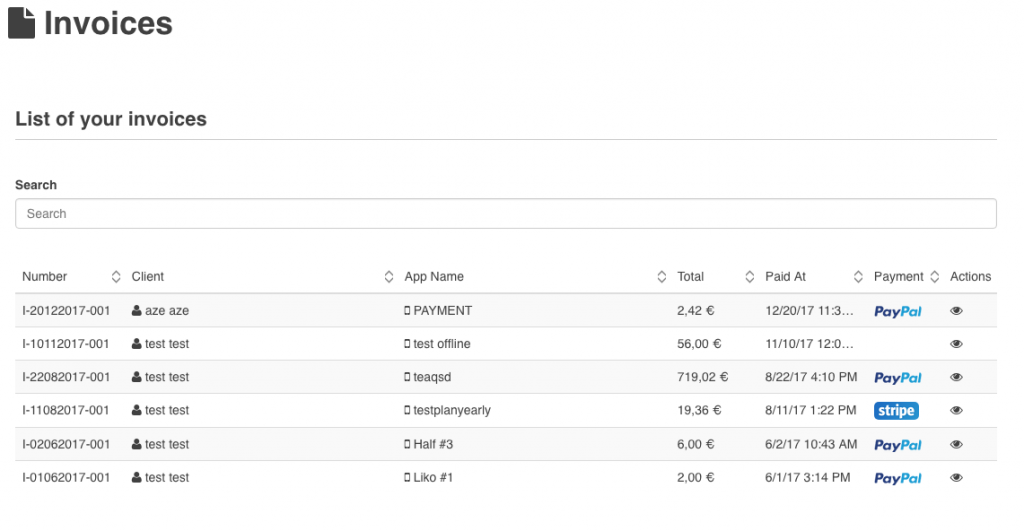Sort invoices by Paid At date
Image resolution: width=1024 pixels, height=531 pixels.
[x=858, y=277]
